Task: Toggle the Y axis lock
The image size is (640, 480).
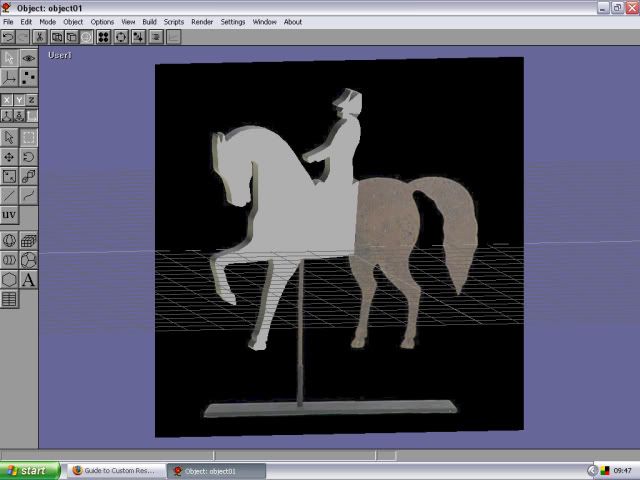Action: click(19, 100)
